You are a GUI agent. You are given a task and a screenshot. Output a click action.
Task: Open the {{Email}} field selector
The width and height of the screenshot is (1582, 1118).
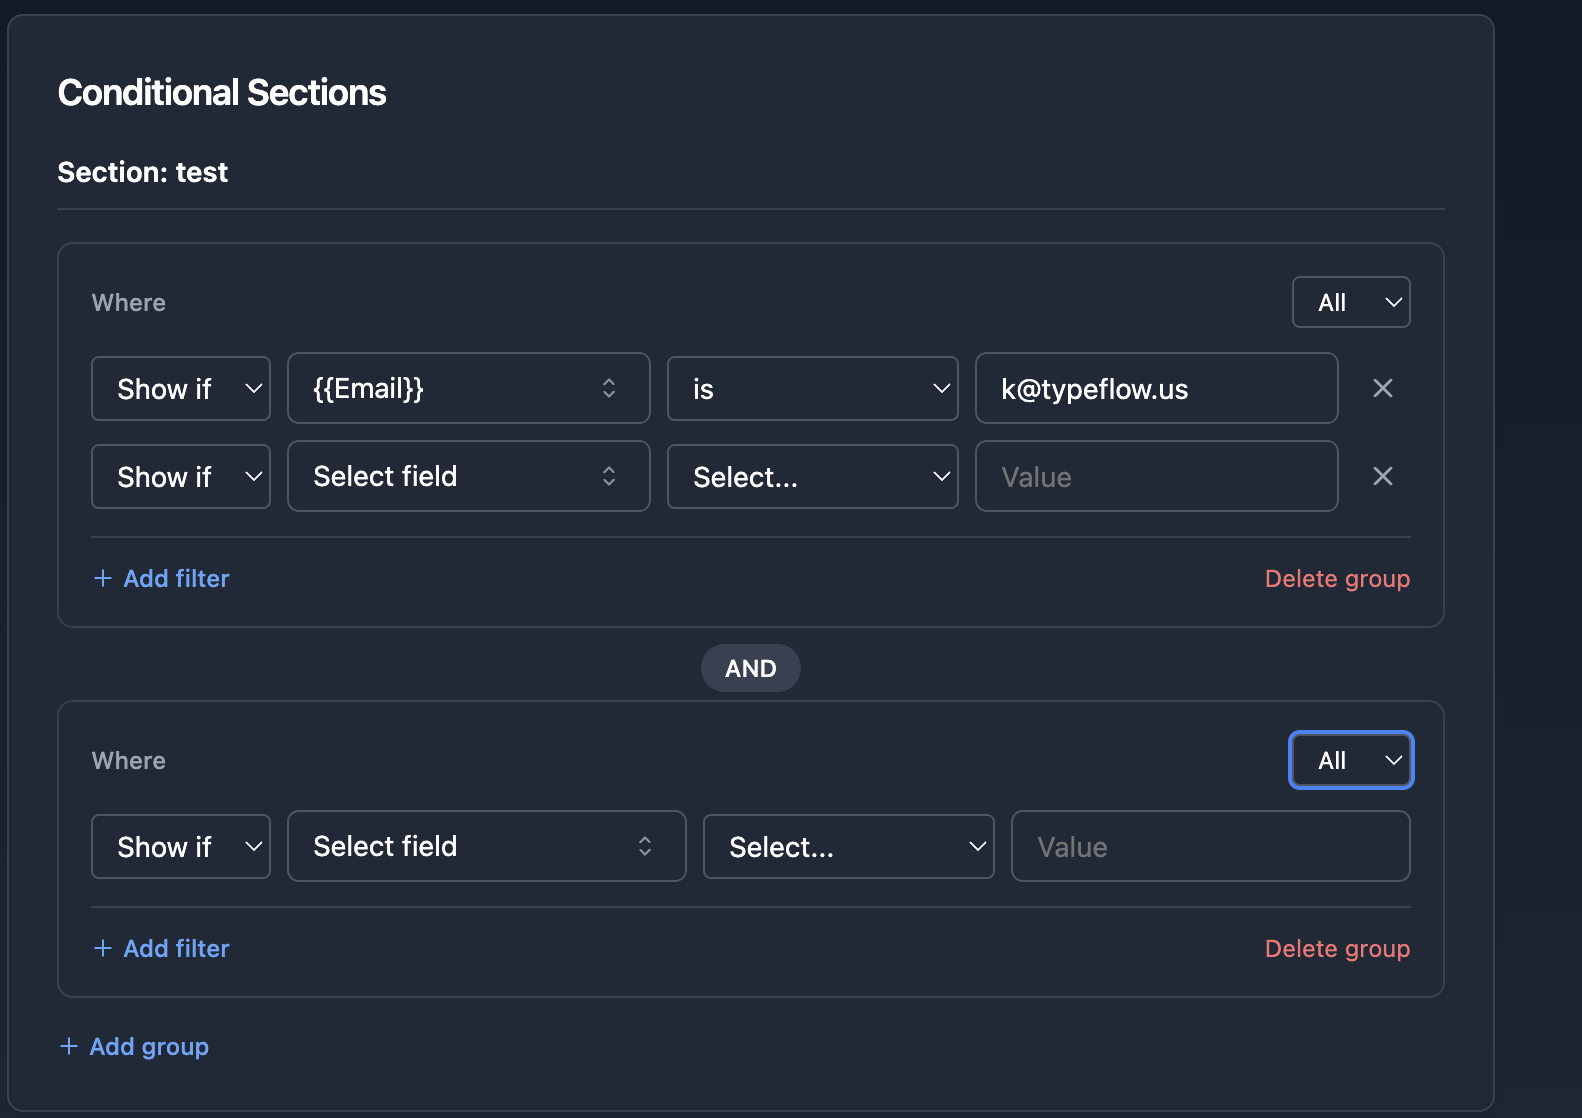tap(468, 388)
